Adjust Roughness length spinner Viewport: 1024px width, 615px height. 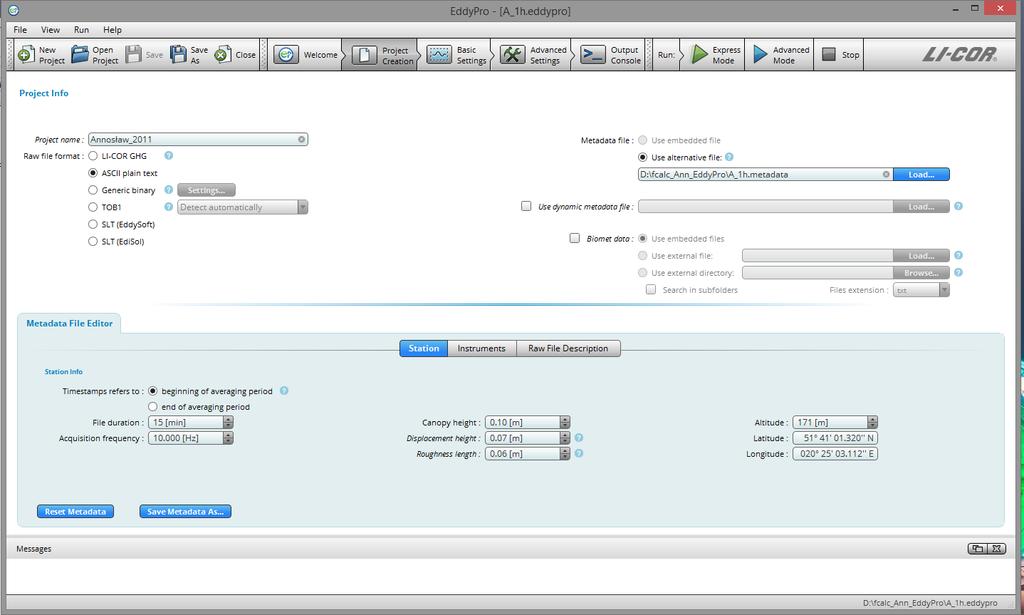tap(565, 453)
